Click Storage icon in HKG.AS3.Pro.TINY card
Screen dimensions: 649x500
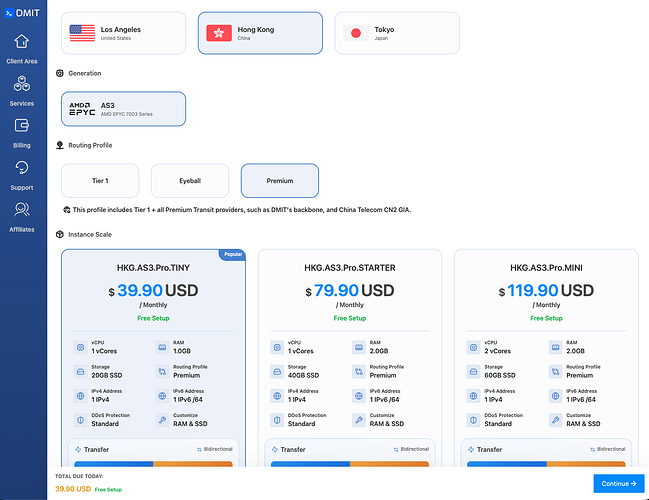[x=80, y=372]
